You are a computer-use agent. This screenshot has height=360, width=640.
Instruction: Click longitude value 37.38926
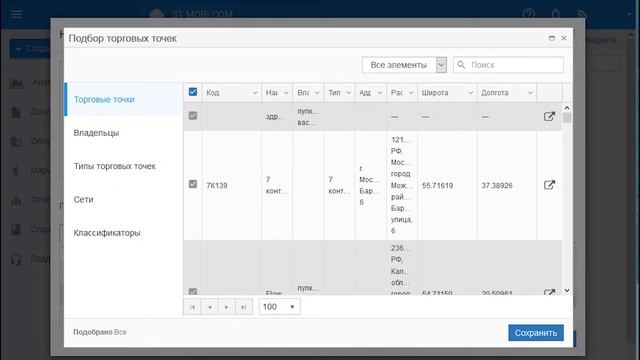click(x=497, y=185)
